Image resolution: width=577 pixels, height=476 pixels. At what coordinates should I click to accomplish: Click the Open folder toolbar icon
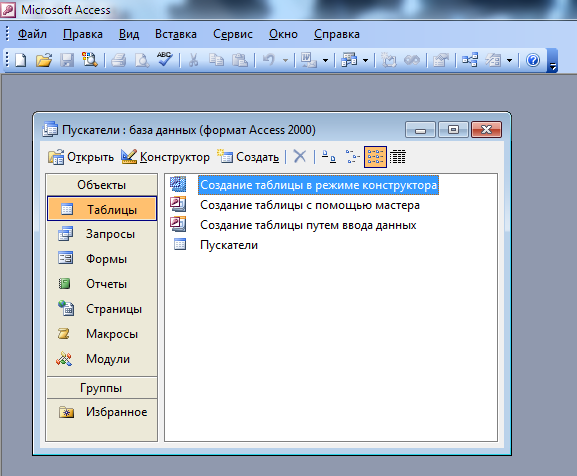click(x=44, y=60)
